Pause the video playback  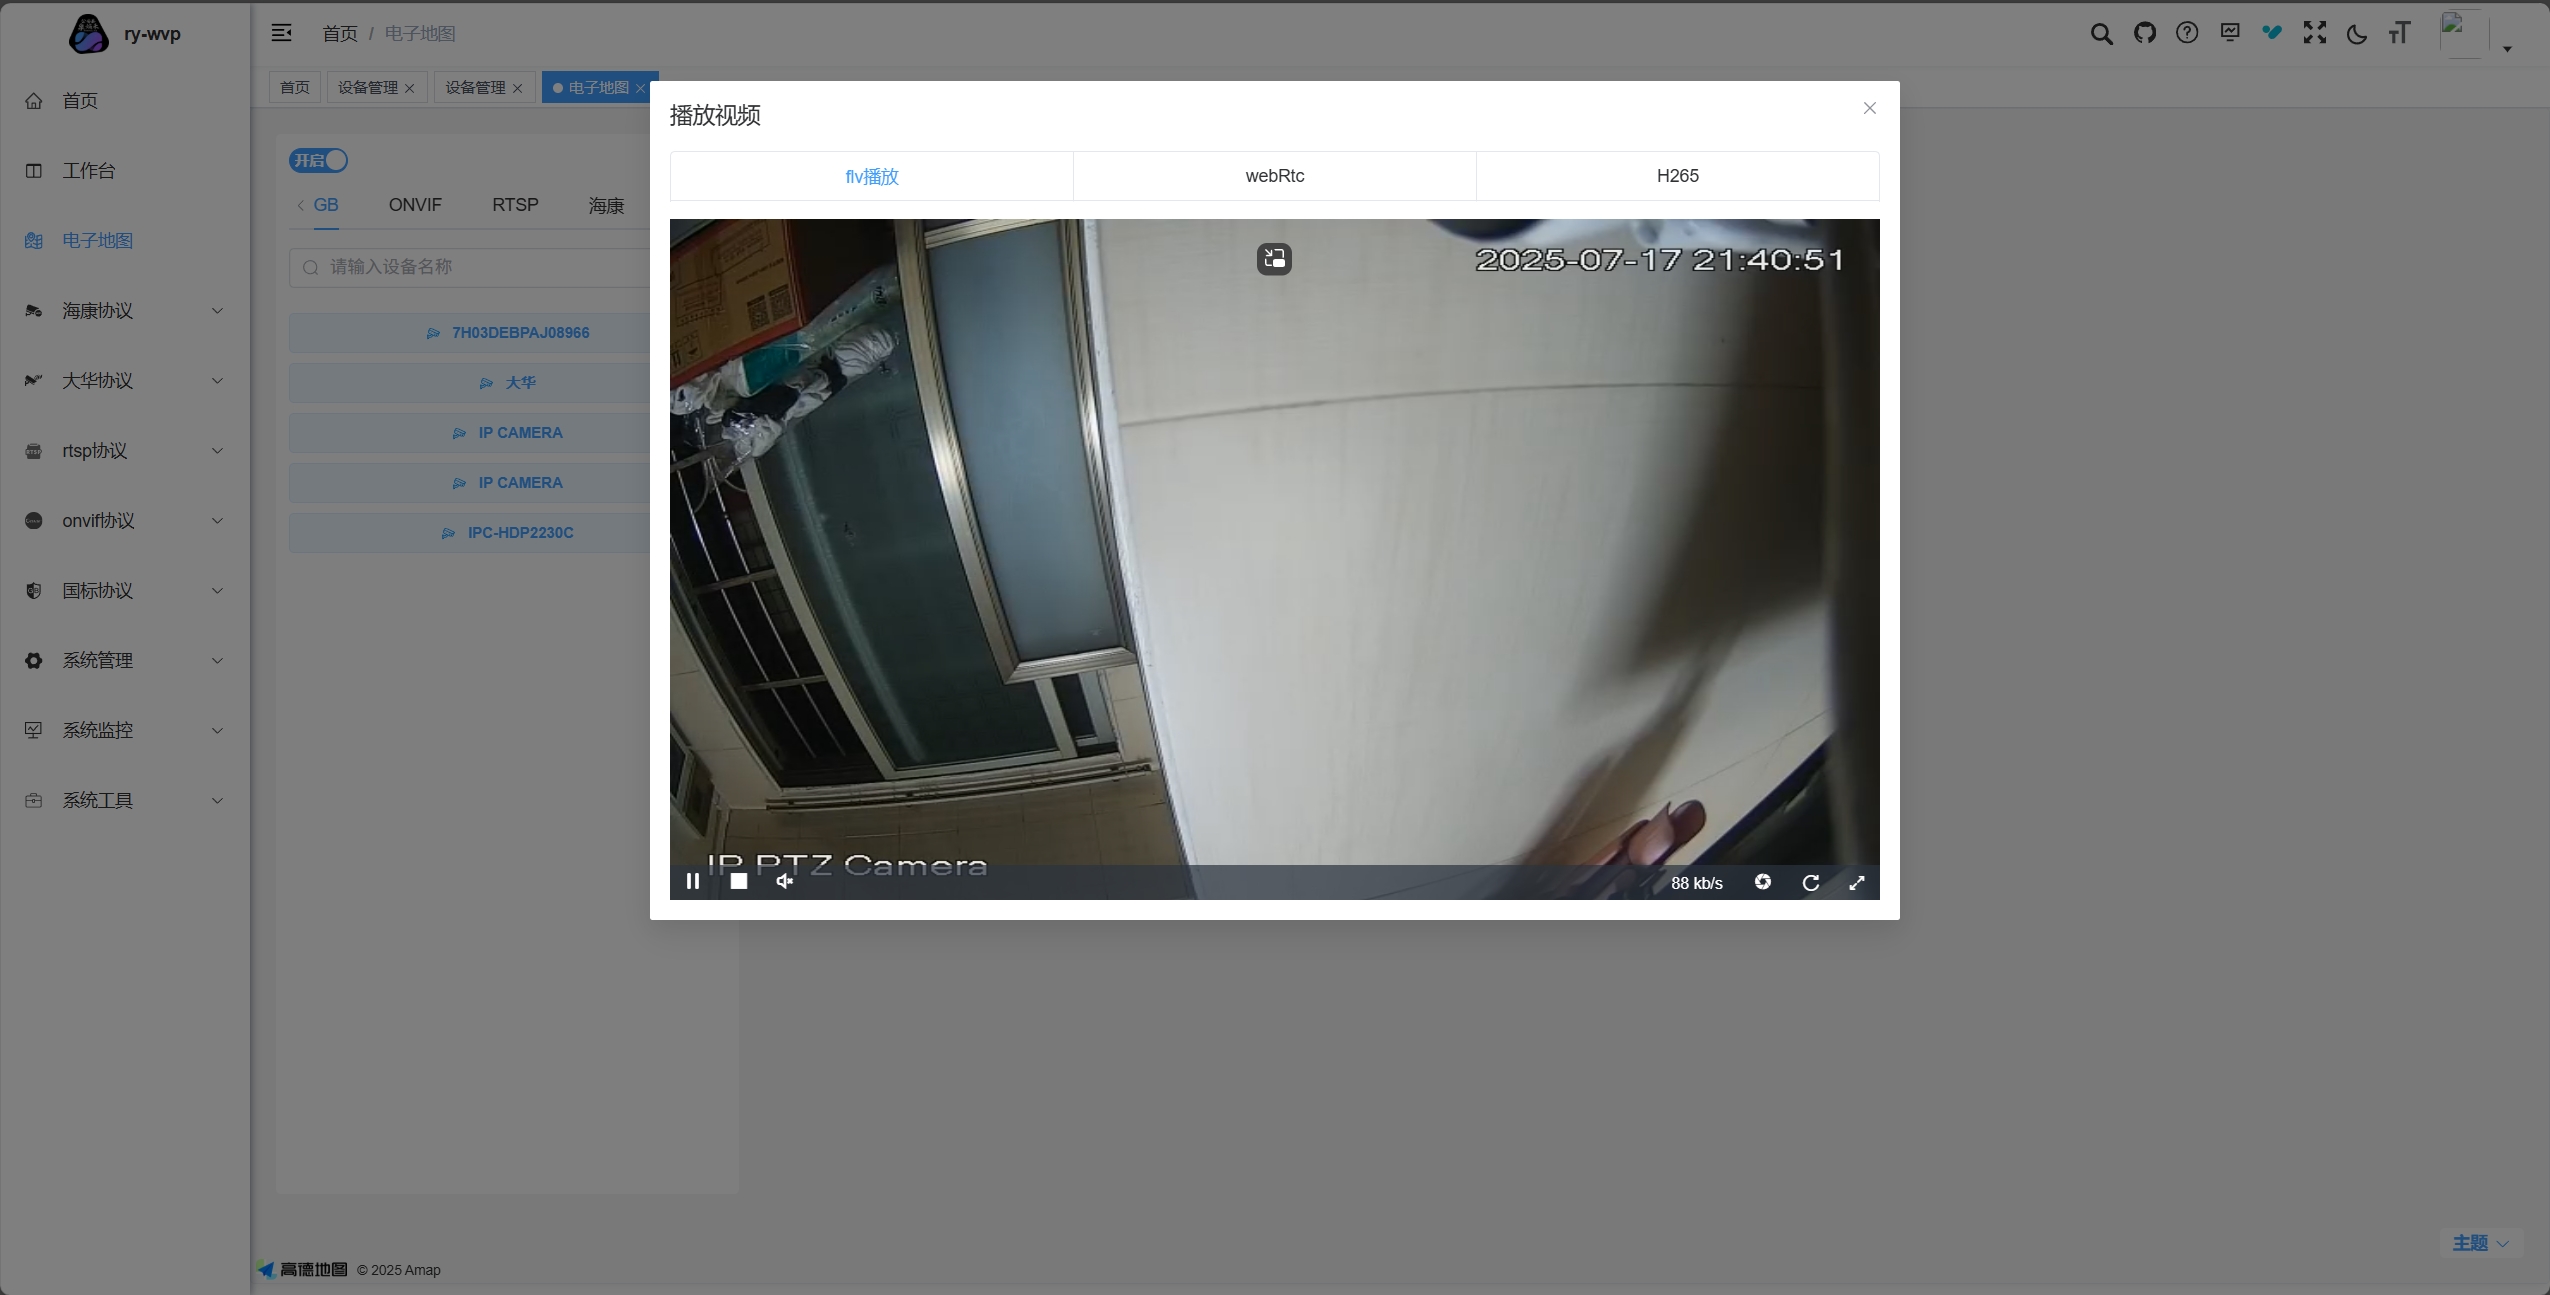coord(692,881)
